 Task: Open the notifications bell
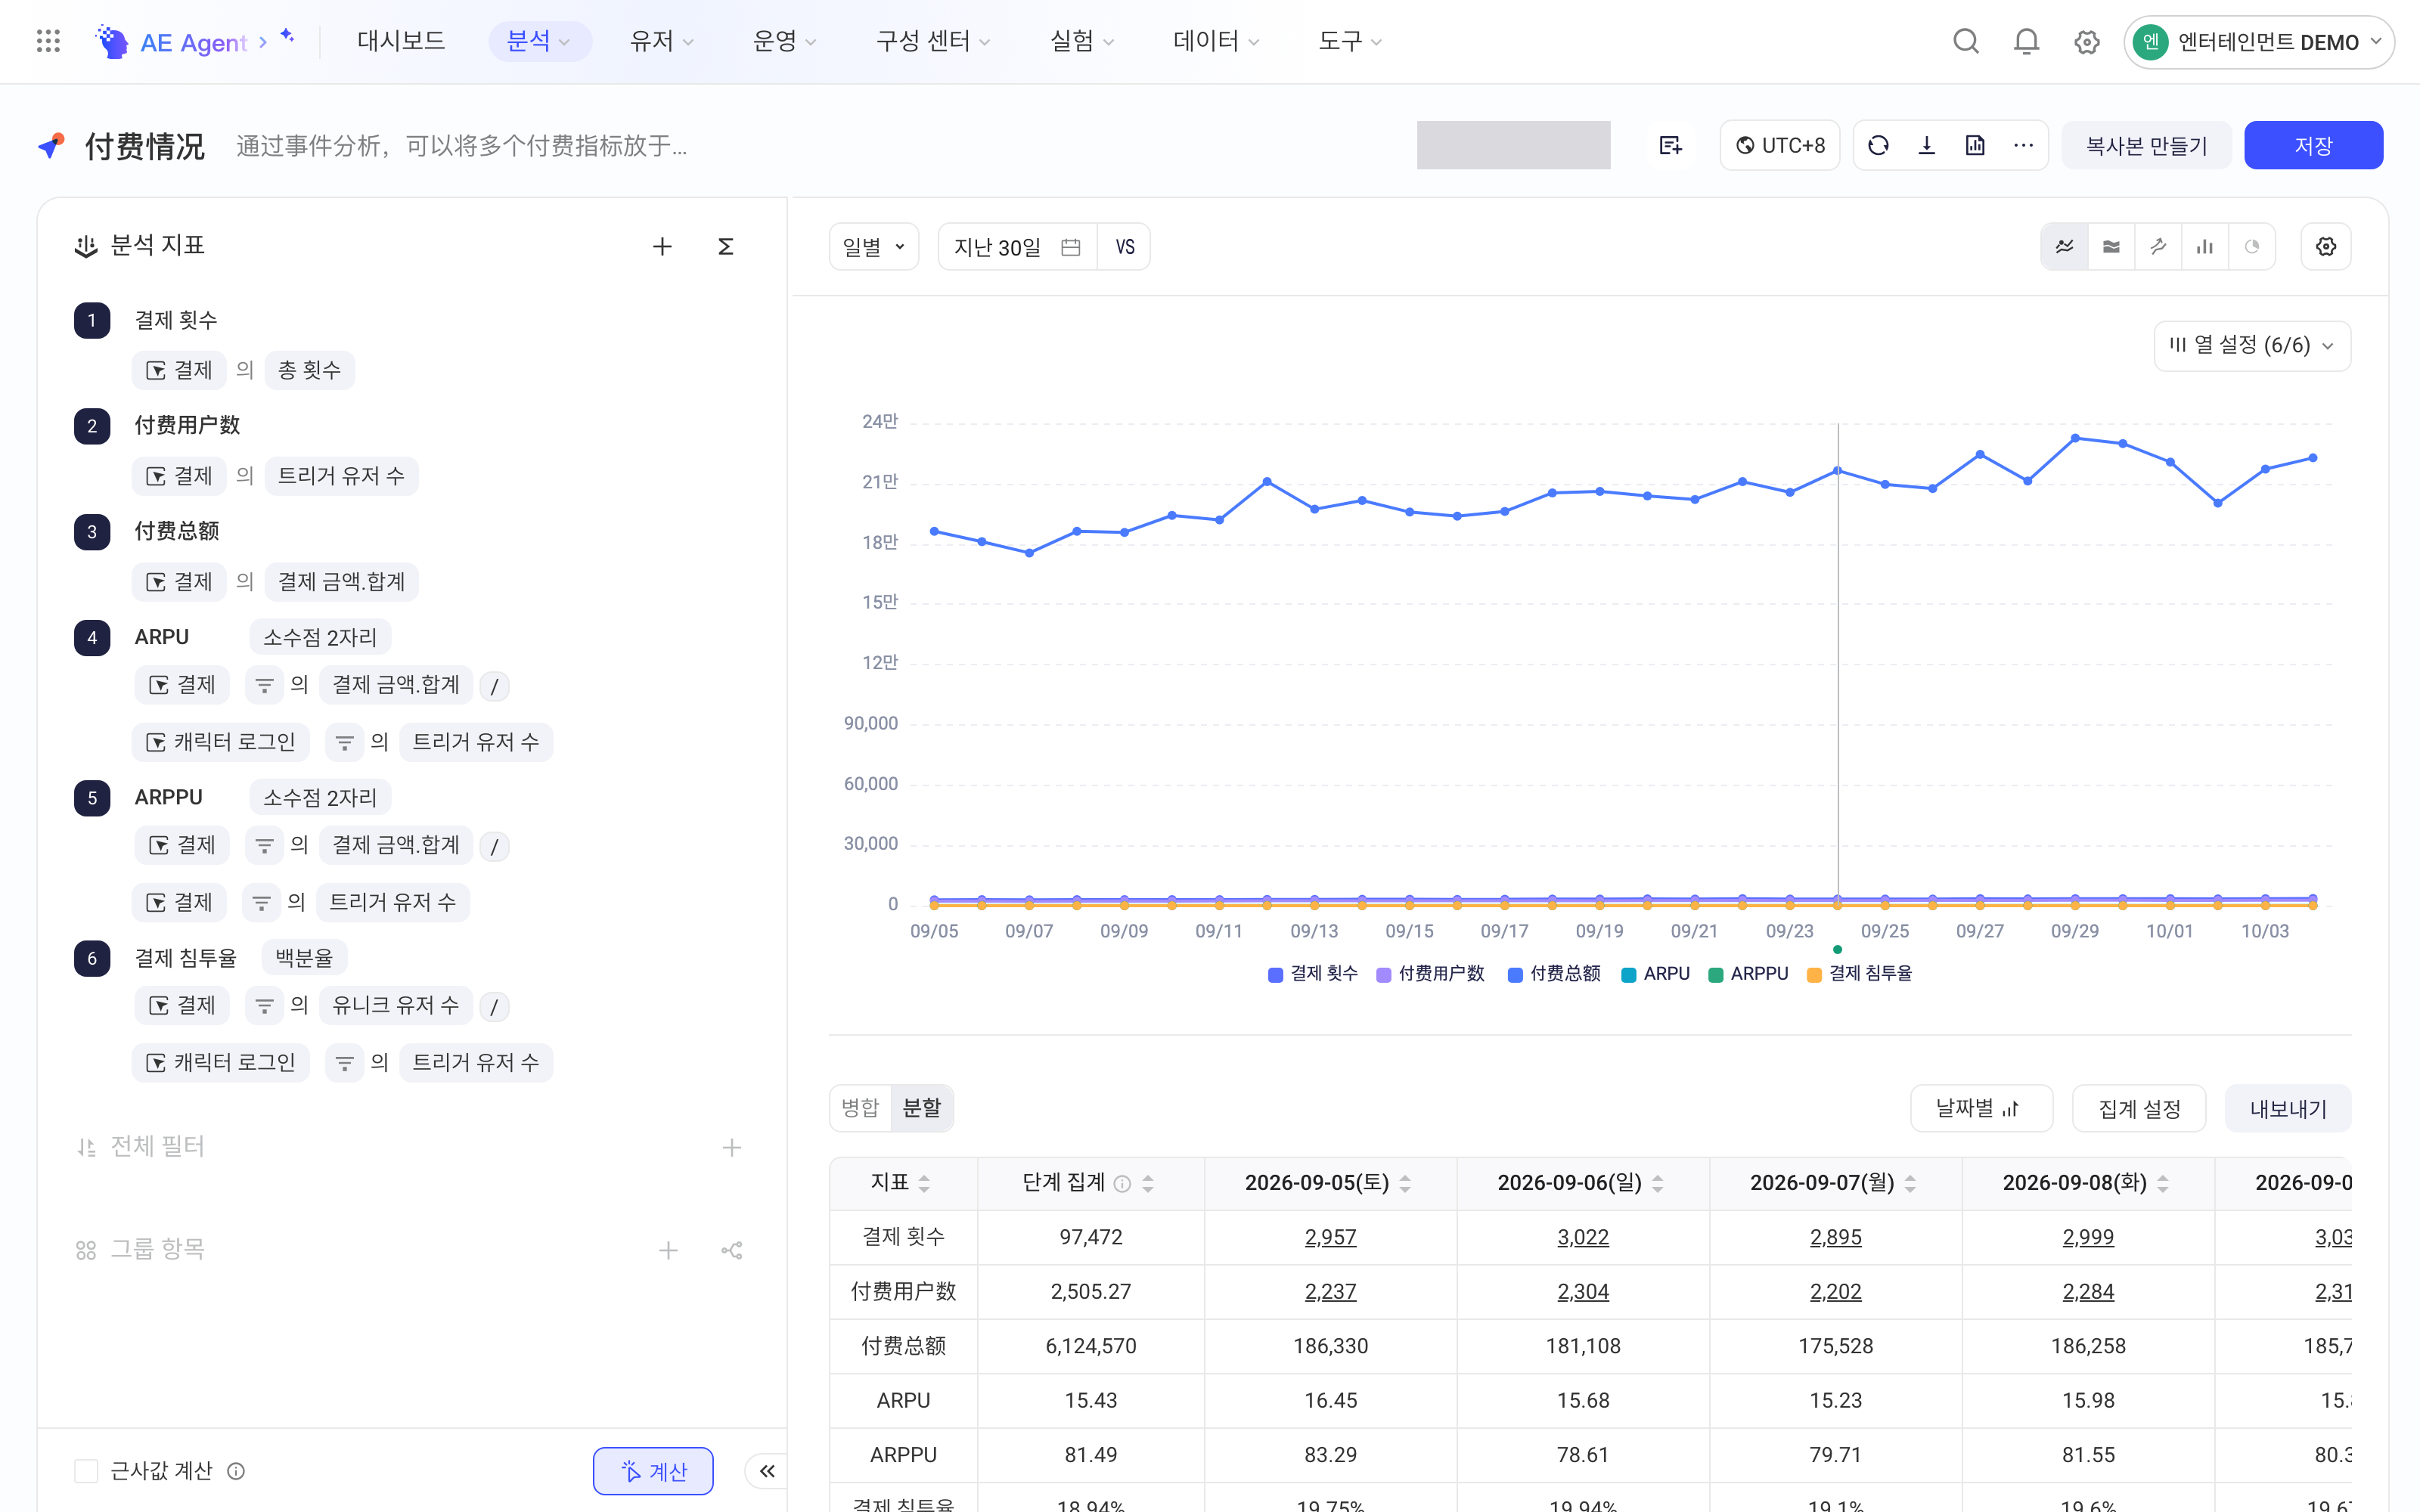2026,41
